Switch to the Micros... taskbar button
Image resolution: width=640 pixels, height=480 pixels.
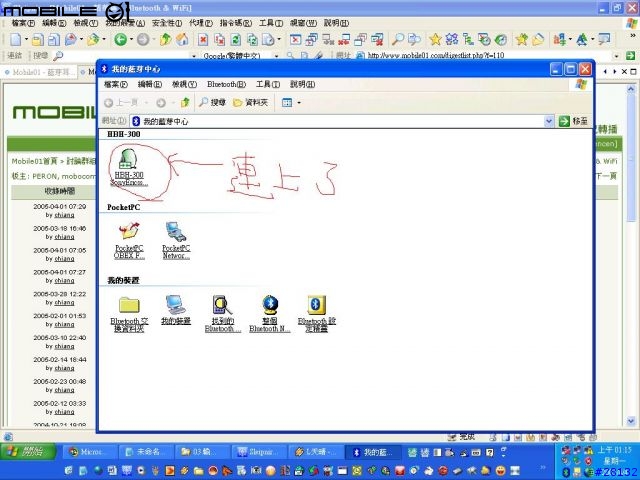[90, 452]
